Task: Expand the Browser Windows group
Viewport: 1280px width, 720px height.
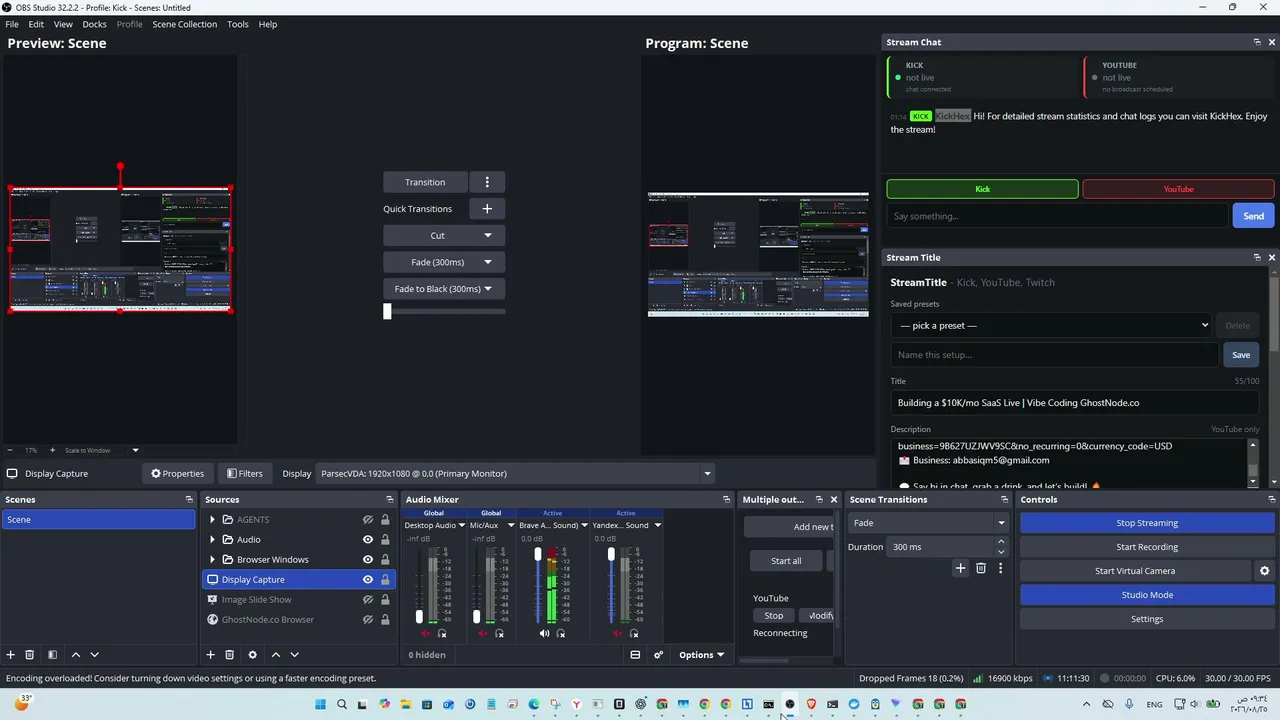Action: [x=212, y=560]
